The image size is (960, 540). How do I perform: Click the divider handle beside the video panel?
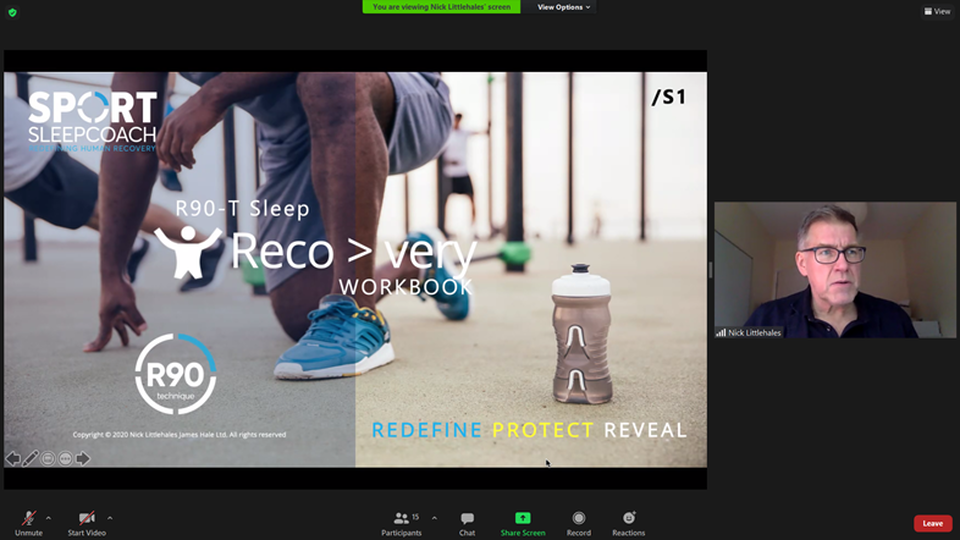point(710,269)
